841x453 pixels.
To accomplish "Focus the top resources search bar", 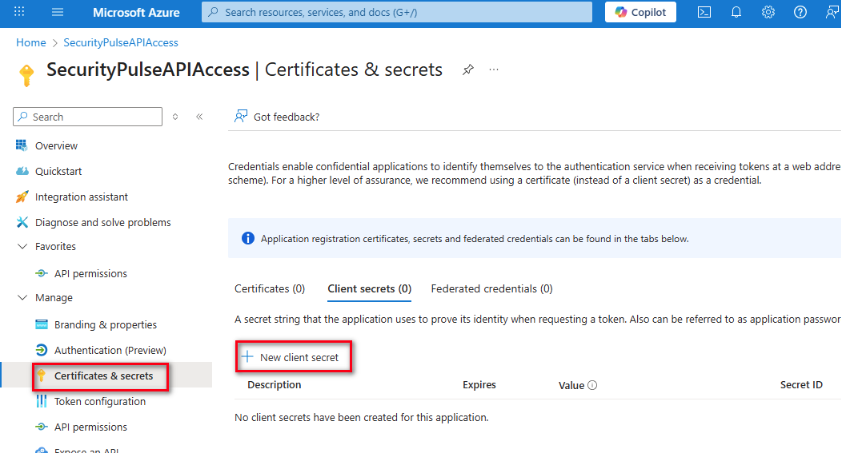I will coord(397,12).
